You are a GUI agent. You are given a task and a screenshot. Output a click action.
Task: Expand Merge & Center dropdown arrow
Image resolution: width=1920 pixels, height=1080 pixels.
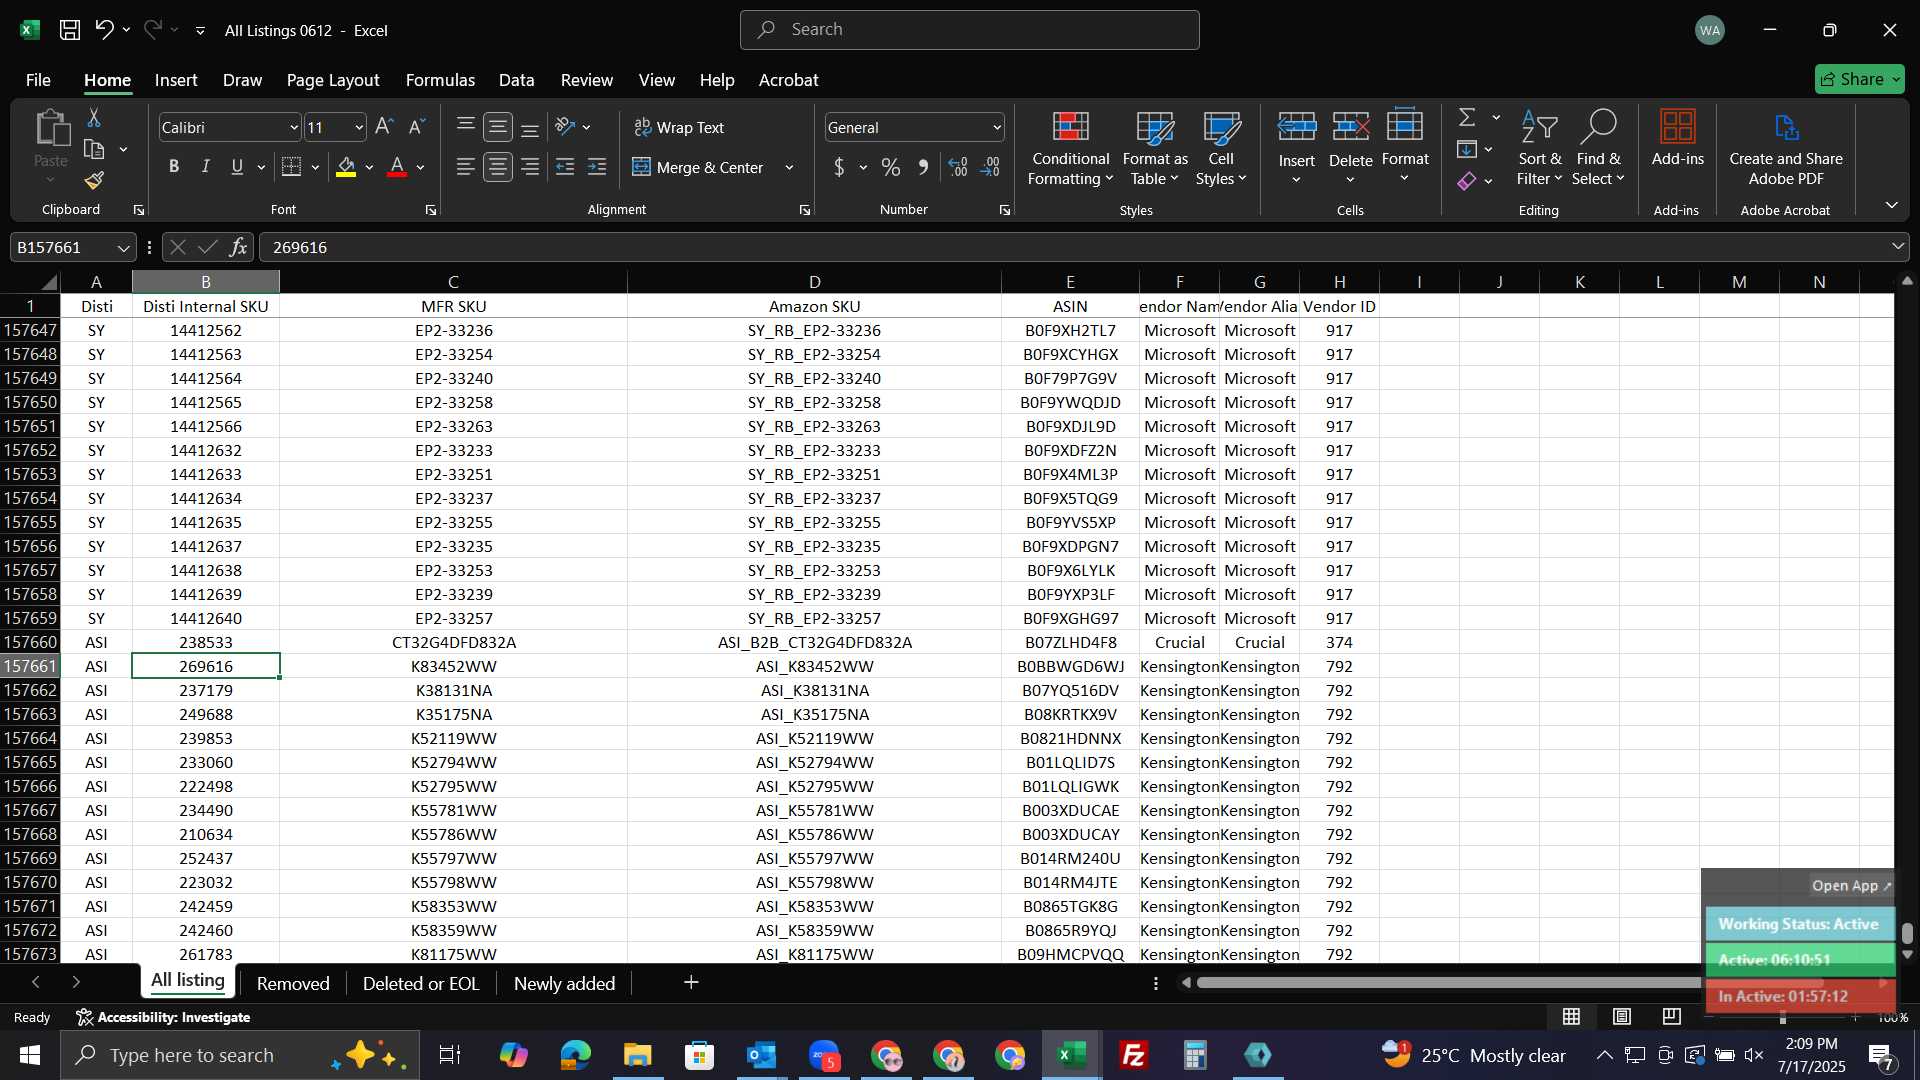pyautogui.click(x=790, y=167)
